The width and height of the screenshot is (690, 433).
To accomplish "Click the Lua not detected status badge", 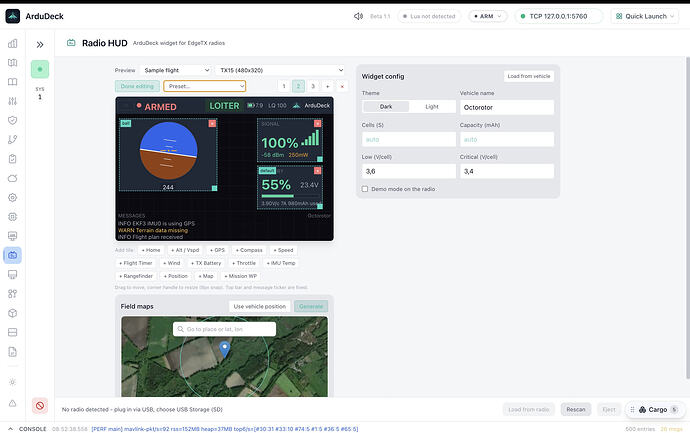I will 429,16.
